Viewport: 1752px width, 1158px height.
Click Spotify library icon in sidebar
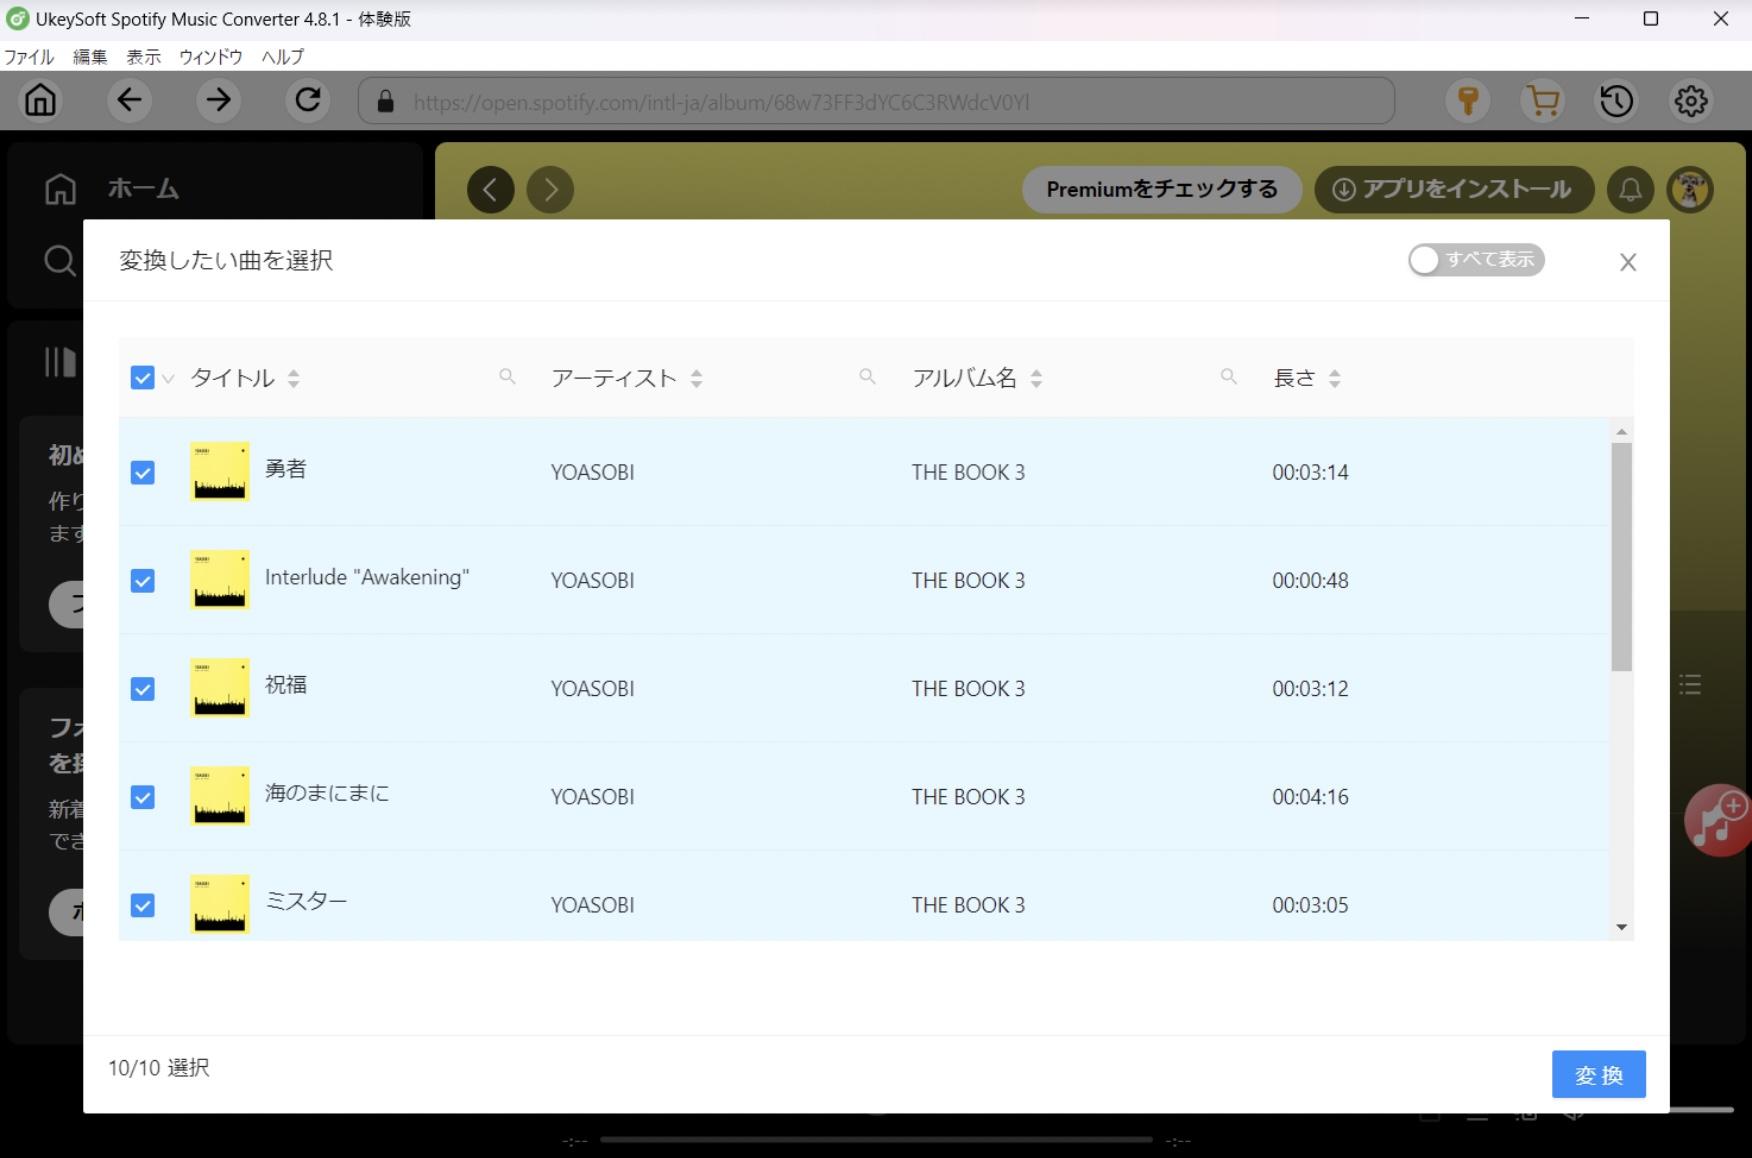60,361
